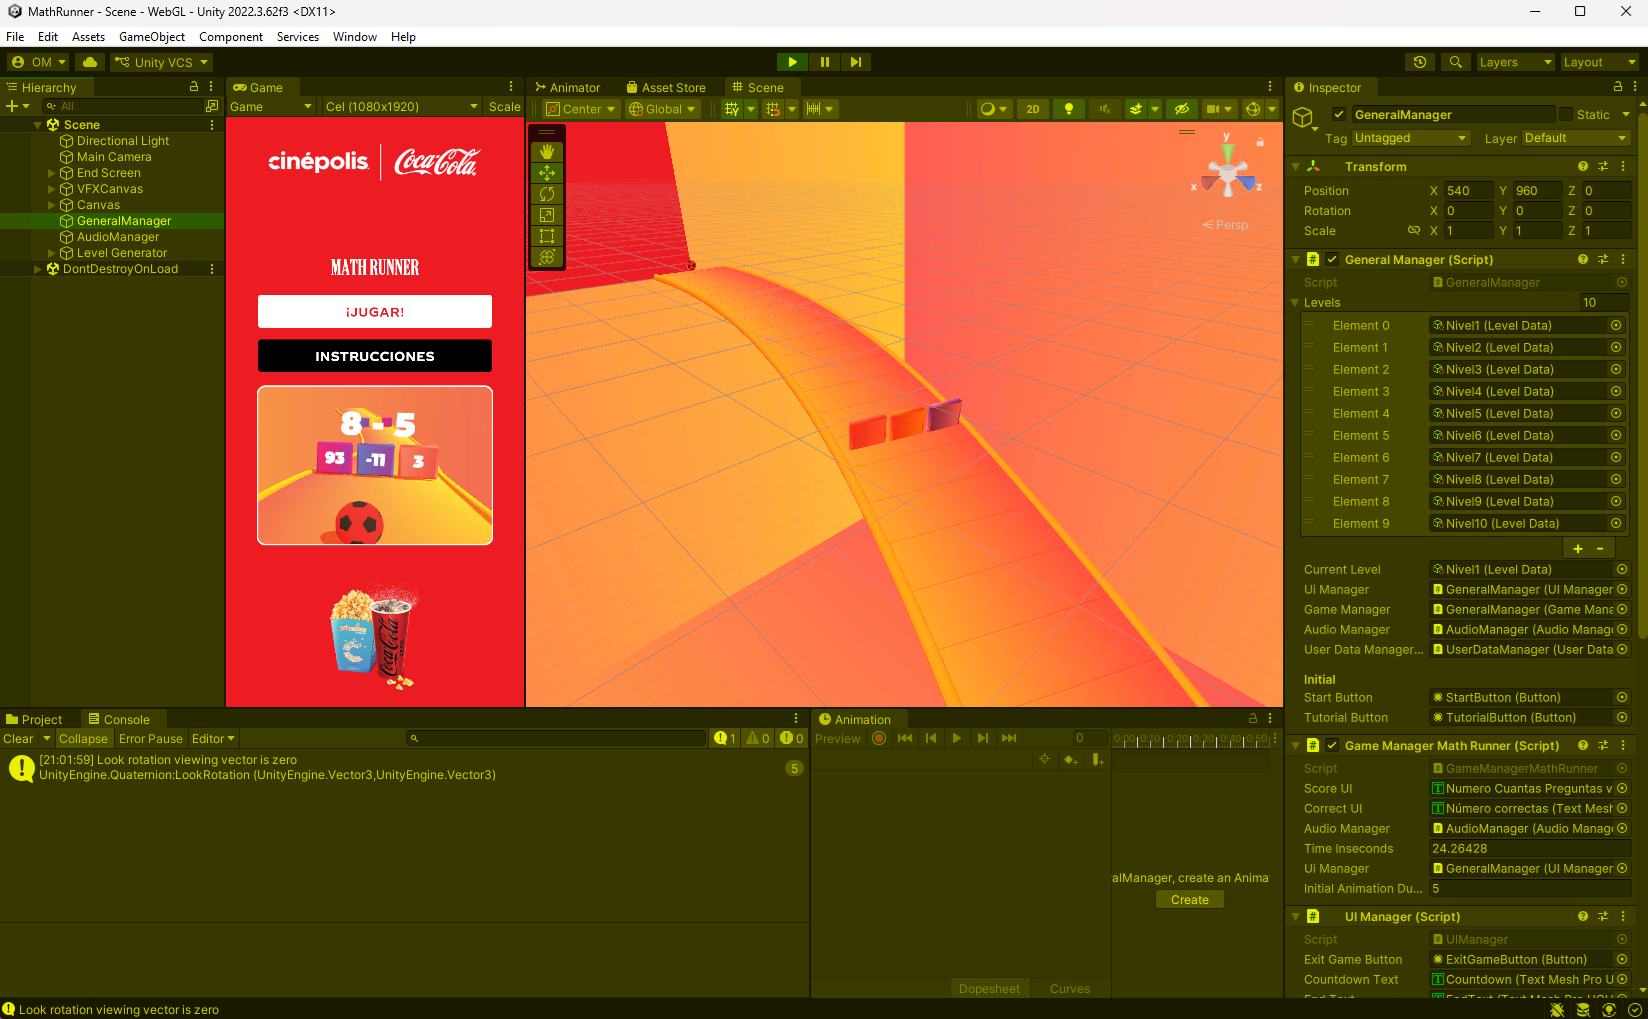
Task: Open the Center pivot mode dropdown
Action: coord(580,109)
